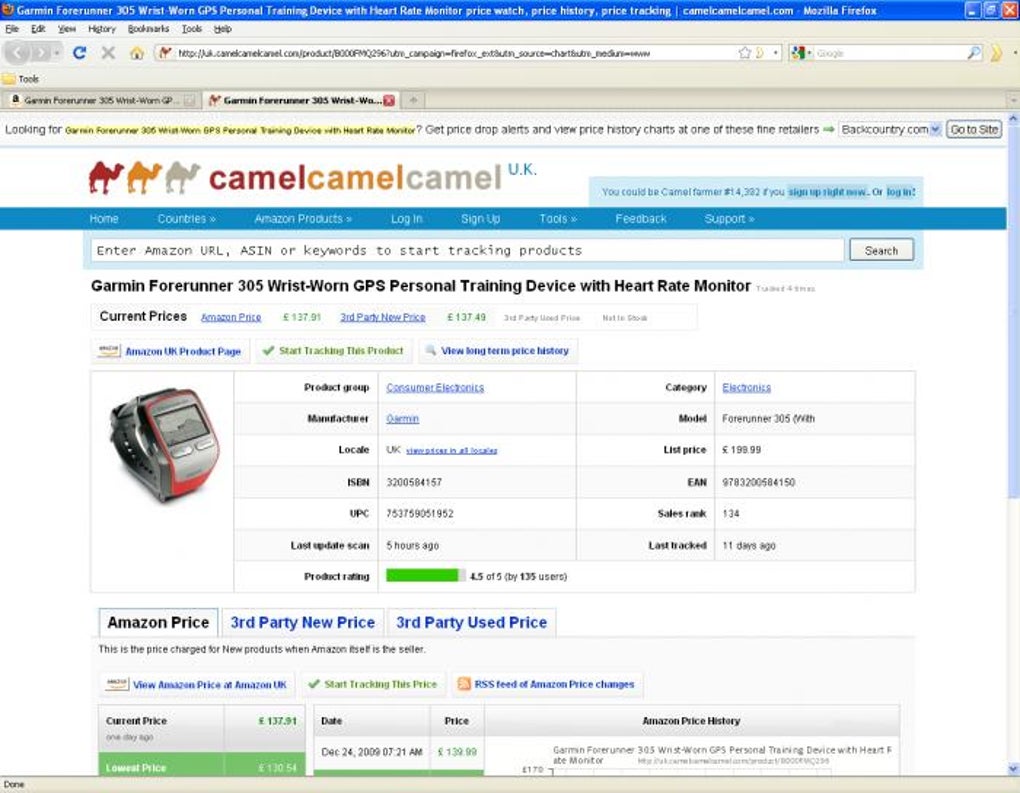Click UPC value 753759051952
The image size is (1020, 793).
click(x=420, y=514)
